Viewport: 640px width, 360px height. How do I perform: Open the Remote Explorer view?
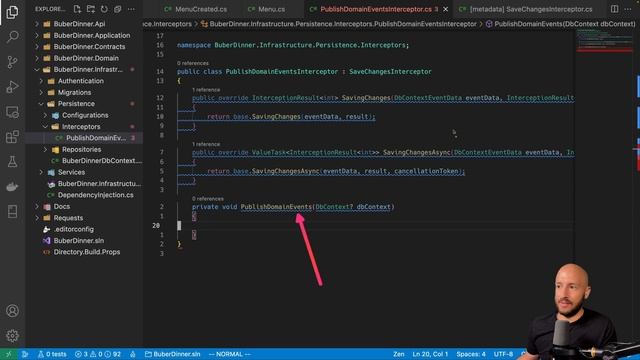point(12,112)
